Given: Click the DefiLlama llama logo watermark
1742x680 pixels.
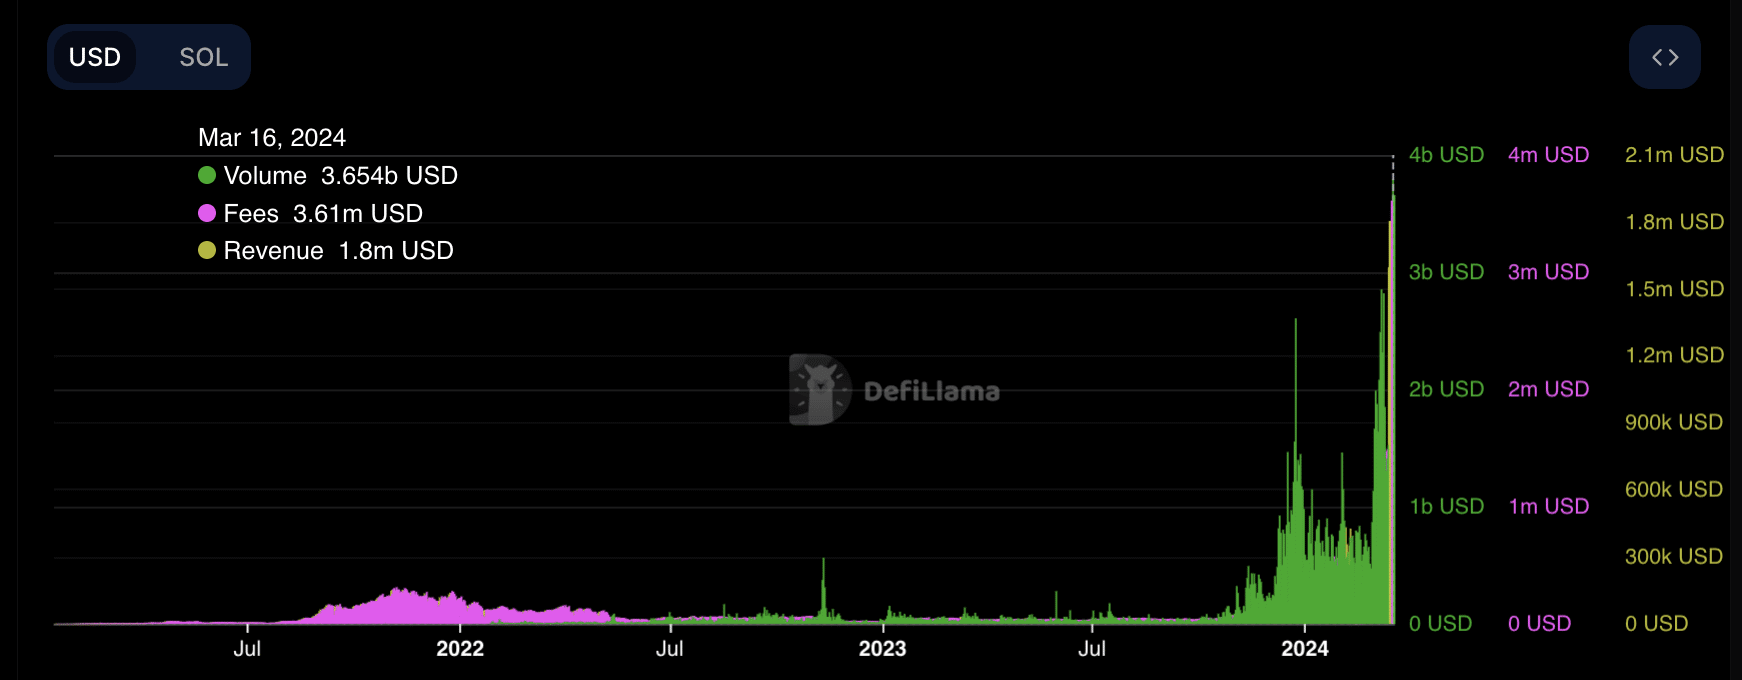Looking at the screenshot, I should click(819, 390).
